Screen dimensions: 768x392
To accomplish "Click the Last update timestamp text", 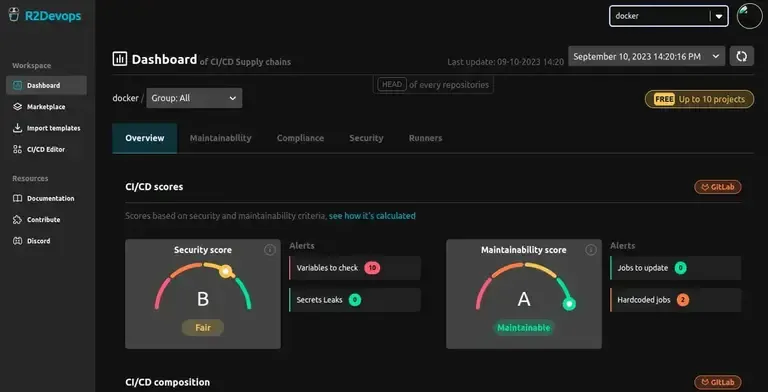I will [505, 62].
